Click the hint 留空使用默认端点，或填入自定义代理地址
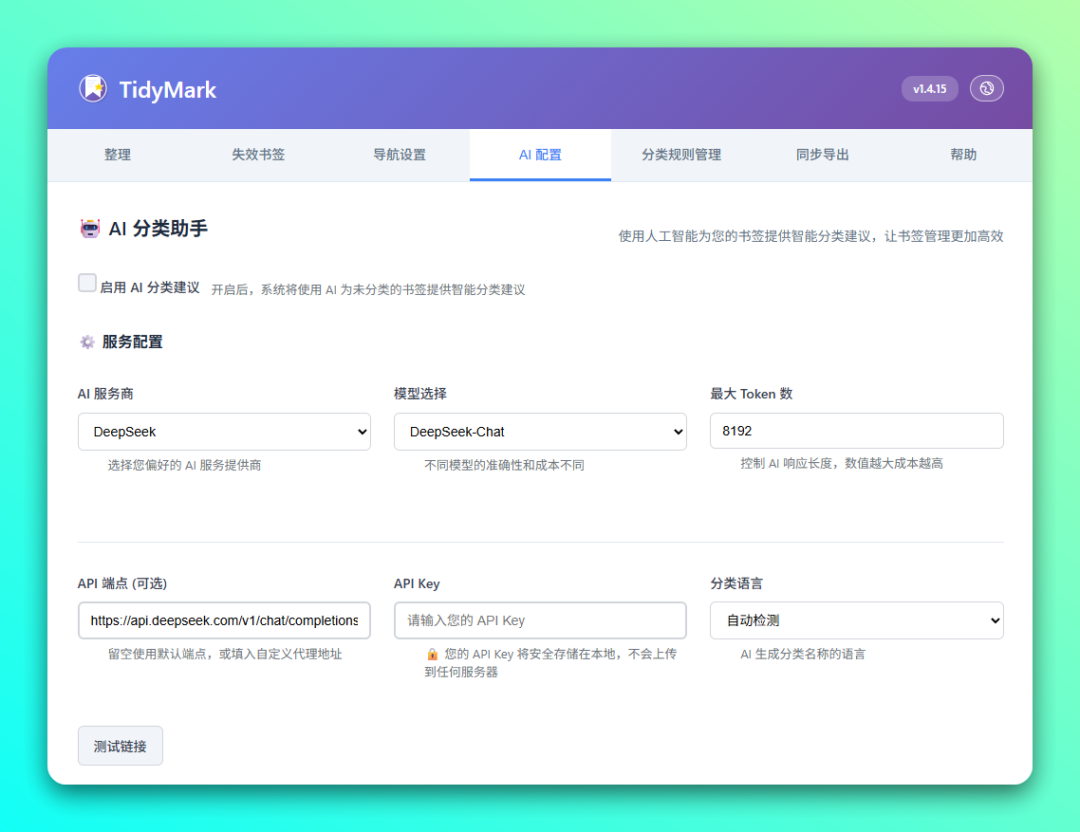 coord(225,654)
